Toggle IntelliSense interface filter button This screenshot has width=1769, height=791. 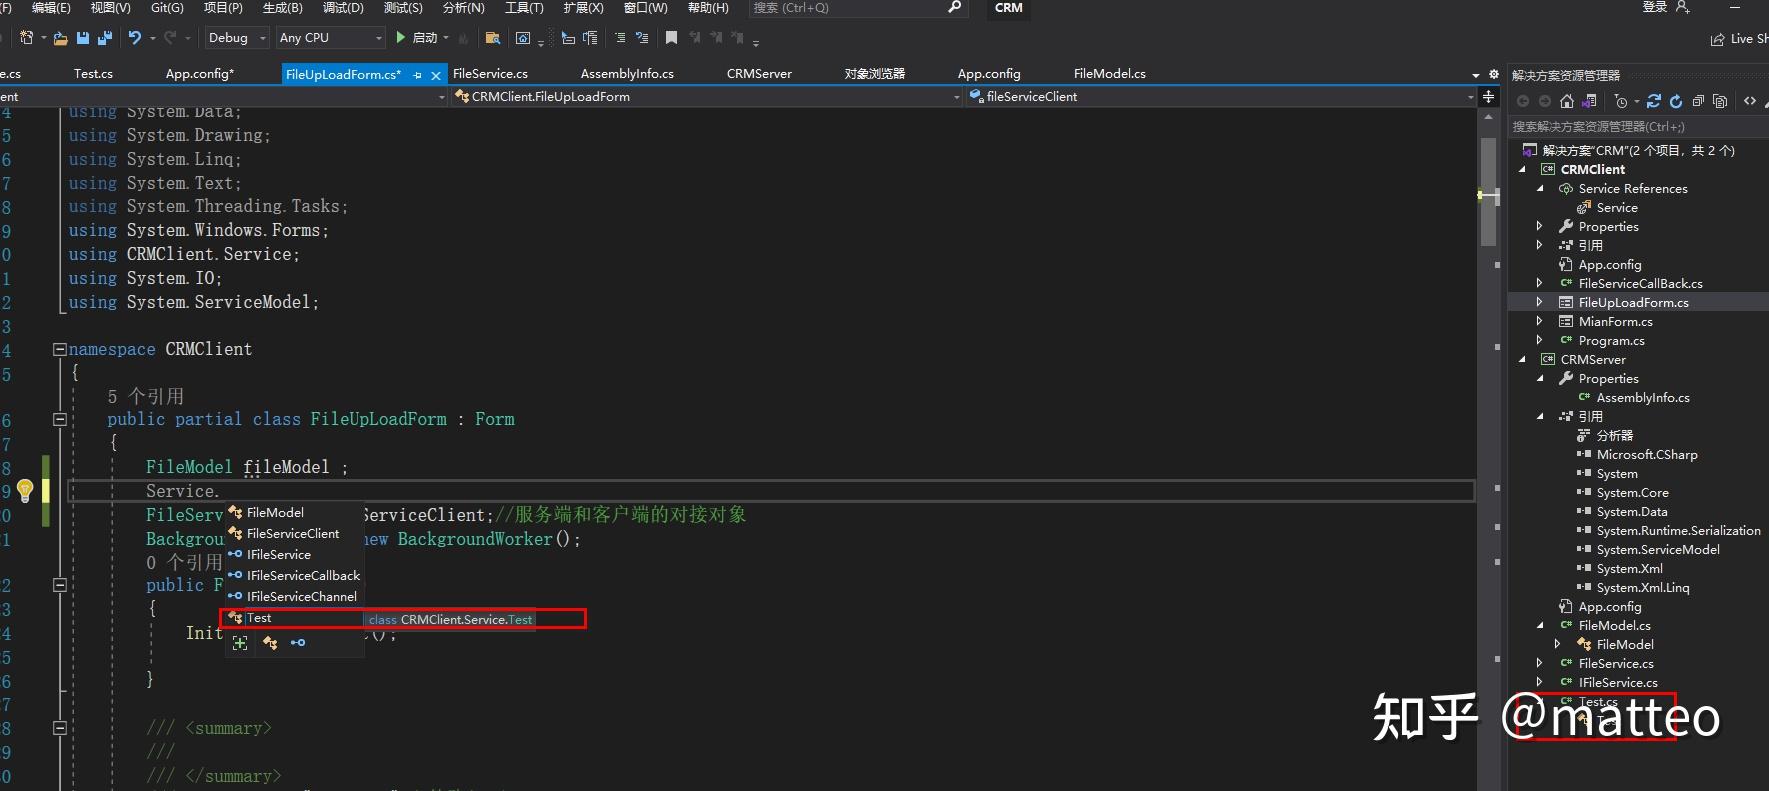pos(297,643)
